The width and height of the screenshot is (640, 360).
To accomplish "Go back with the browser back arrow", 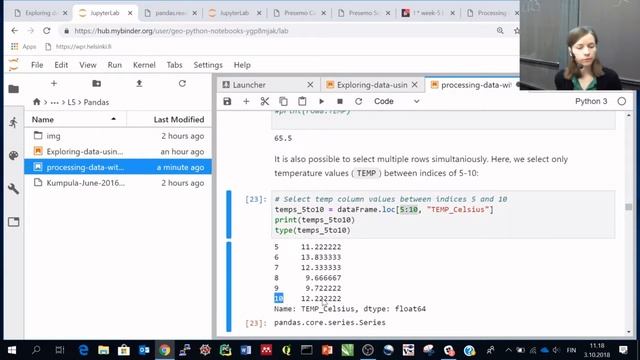I will tap(15, 31).
